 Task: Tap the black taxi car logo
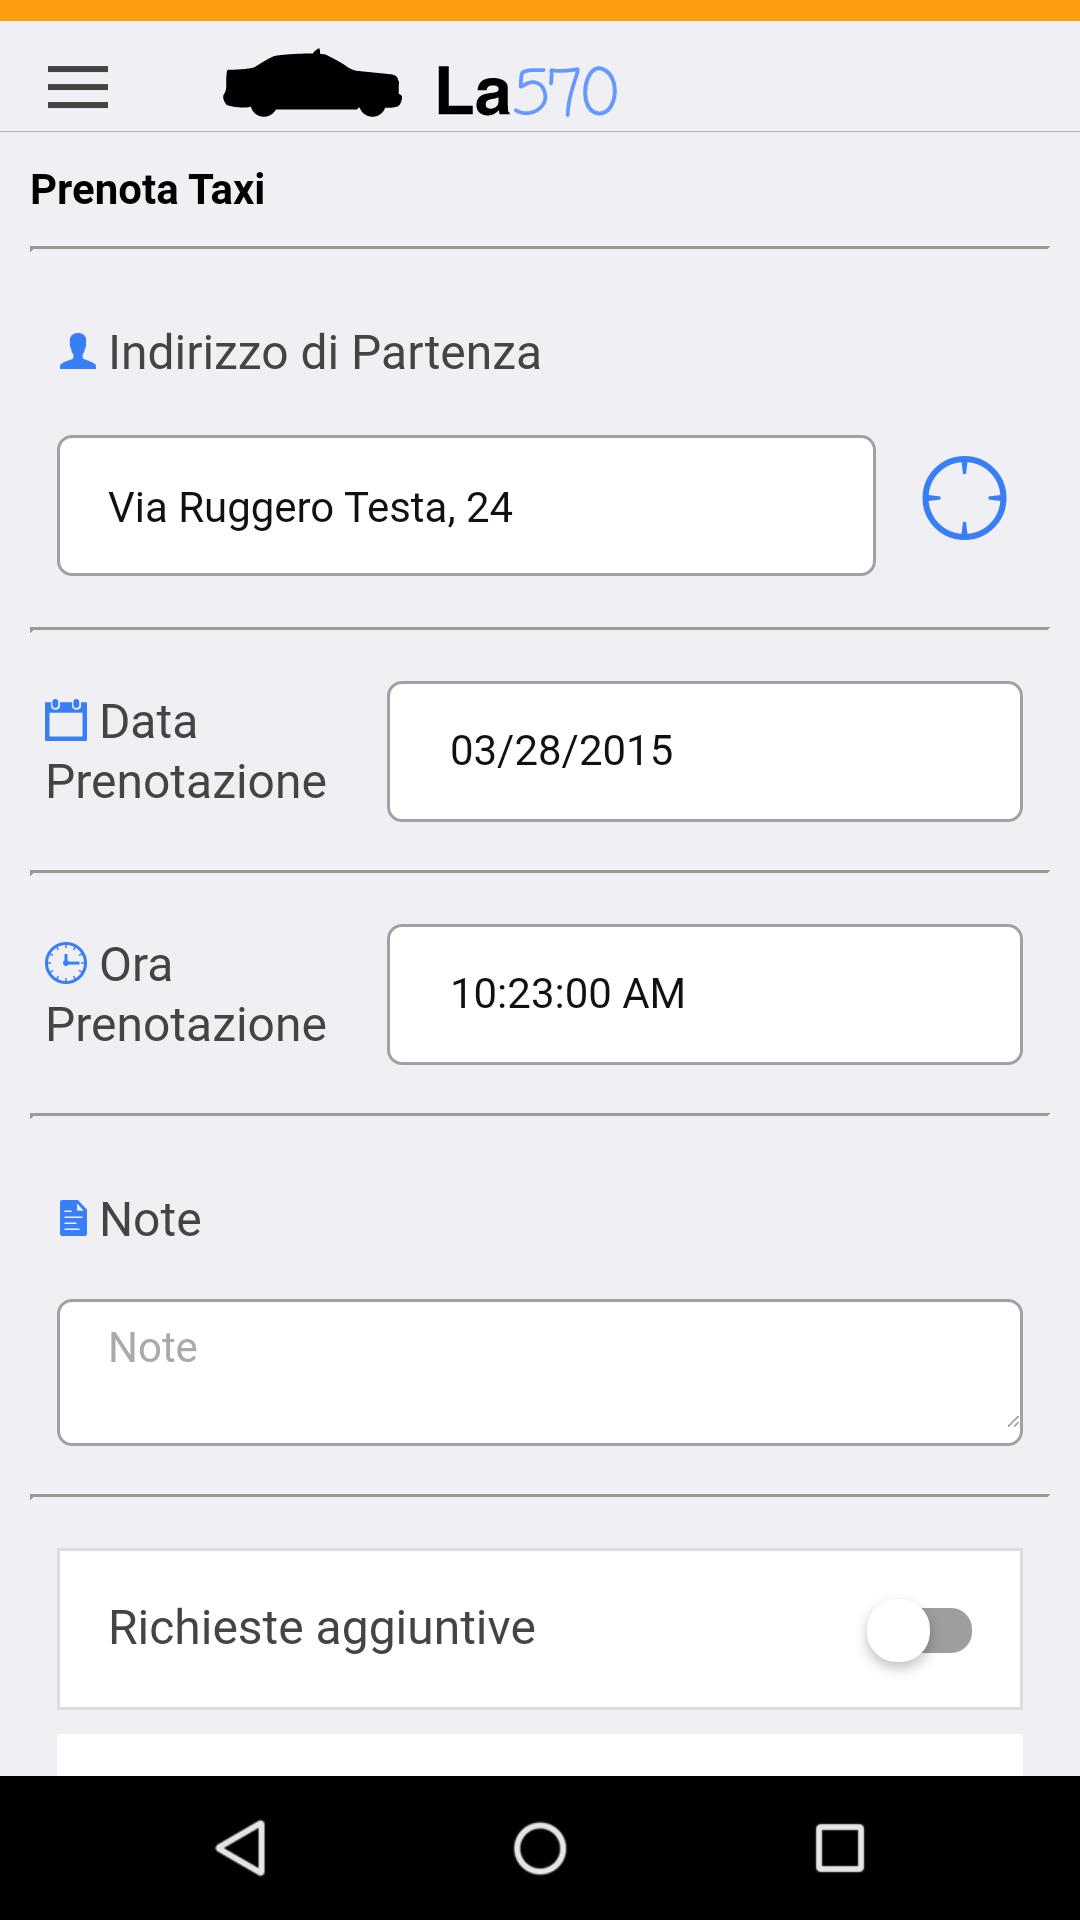pyautogui.click(x=312, y=84)
